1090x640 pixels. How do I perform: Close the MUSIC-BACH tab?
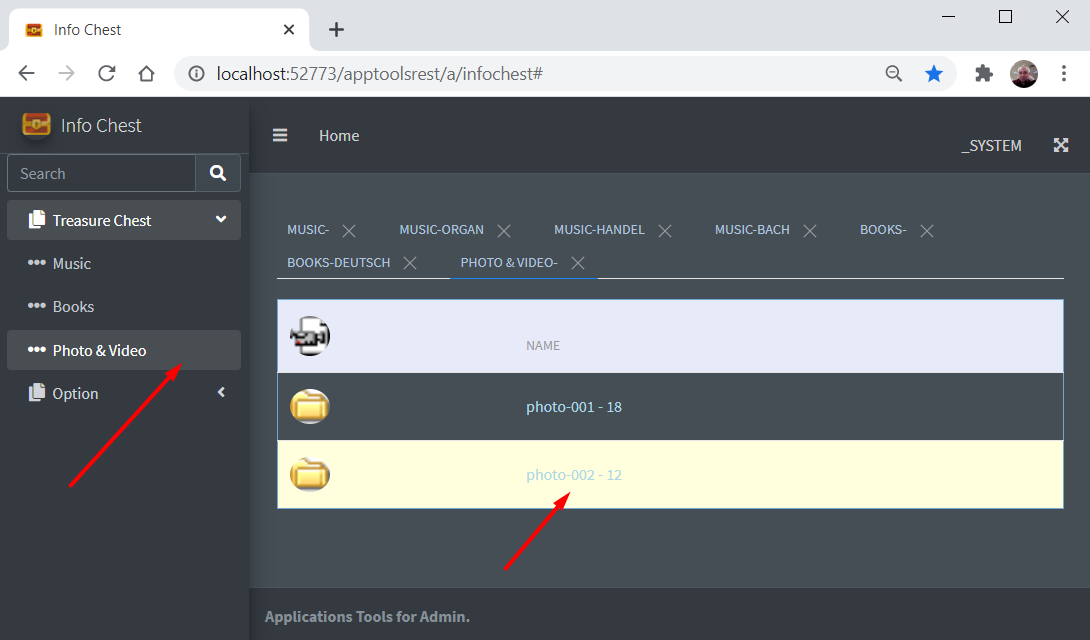[810, 231]
